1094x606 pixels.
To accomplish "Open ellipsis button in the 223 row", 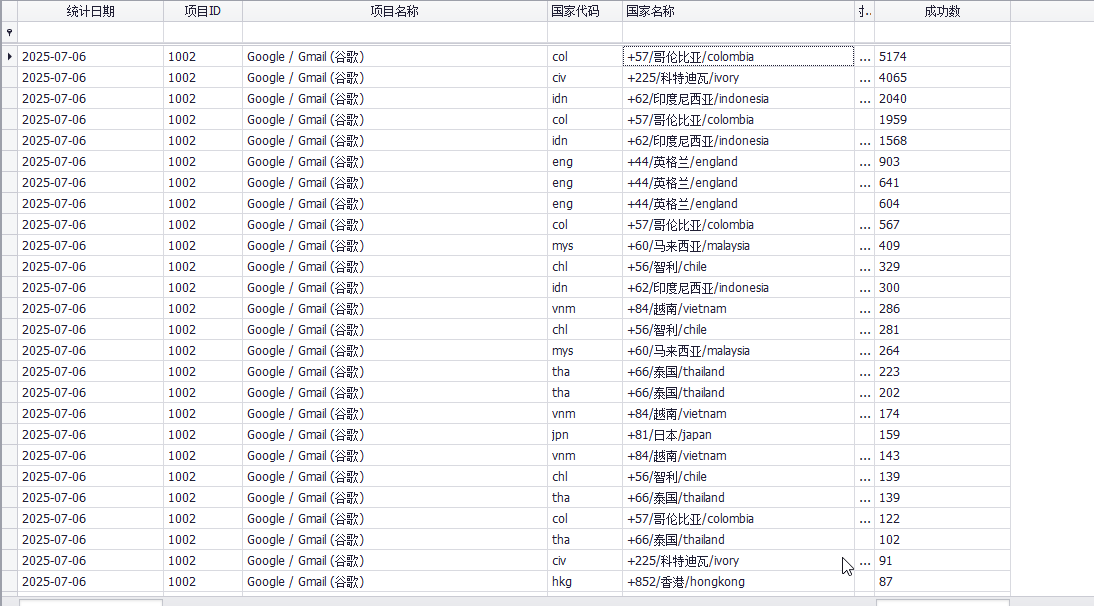I will coord(864,372).
